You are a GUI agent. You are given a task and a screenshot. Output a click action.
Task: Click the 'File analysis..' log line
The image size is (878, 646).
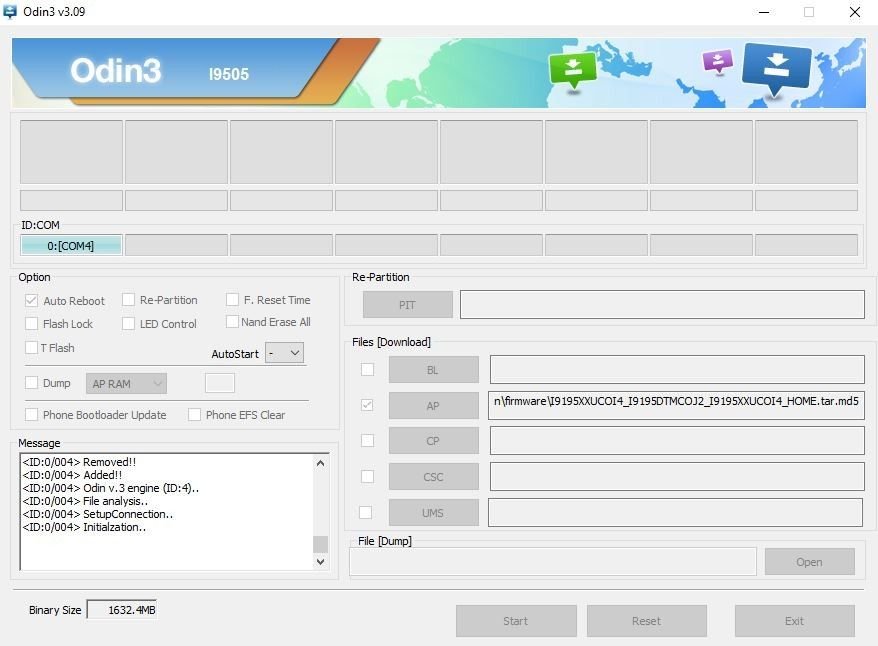tap(85, 501)
